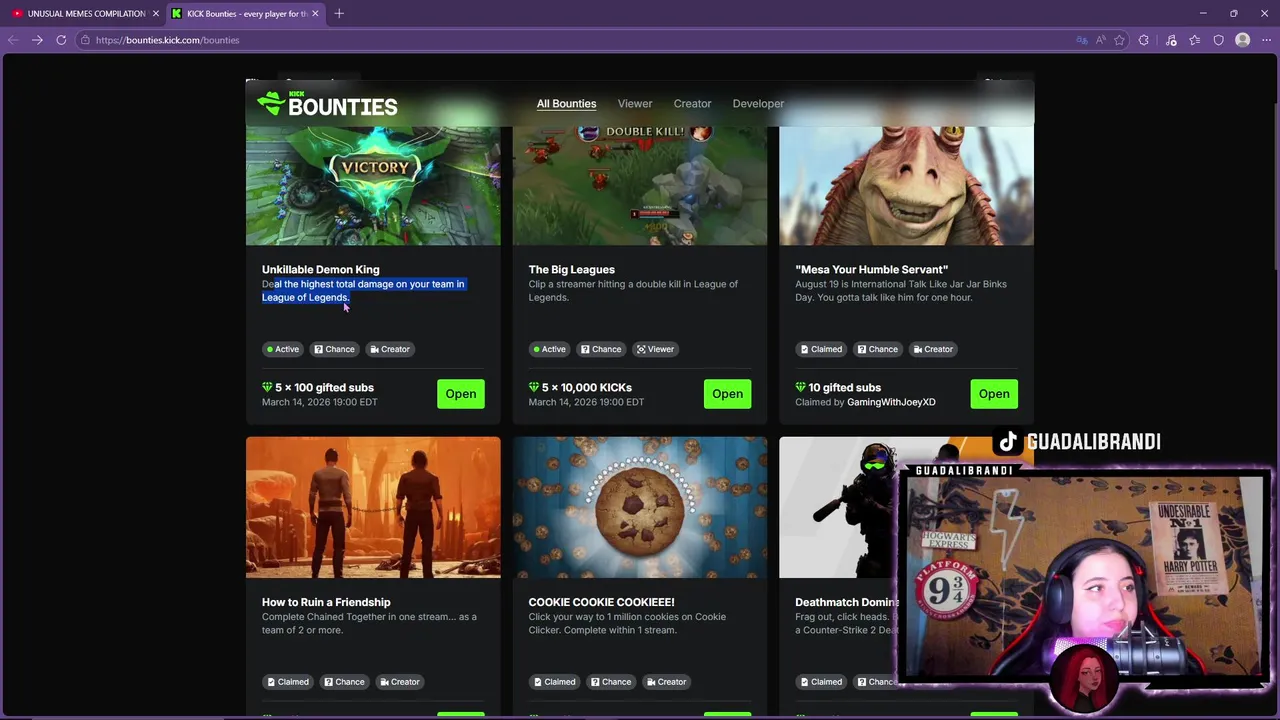Click the media control music icon
Viewport: 1280px width, 720px height.
(1171, 40)
